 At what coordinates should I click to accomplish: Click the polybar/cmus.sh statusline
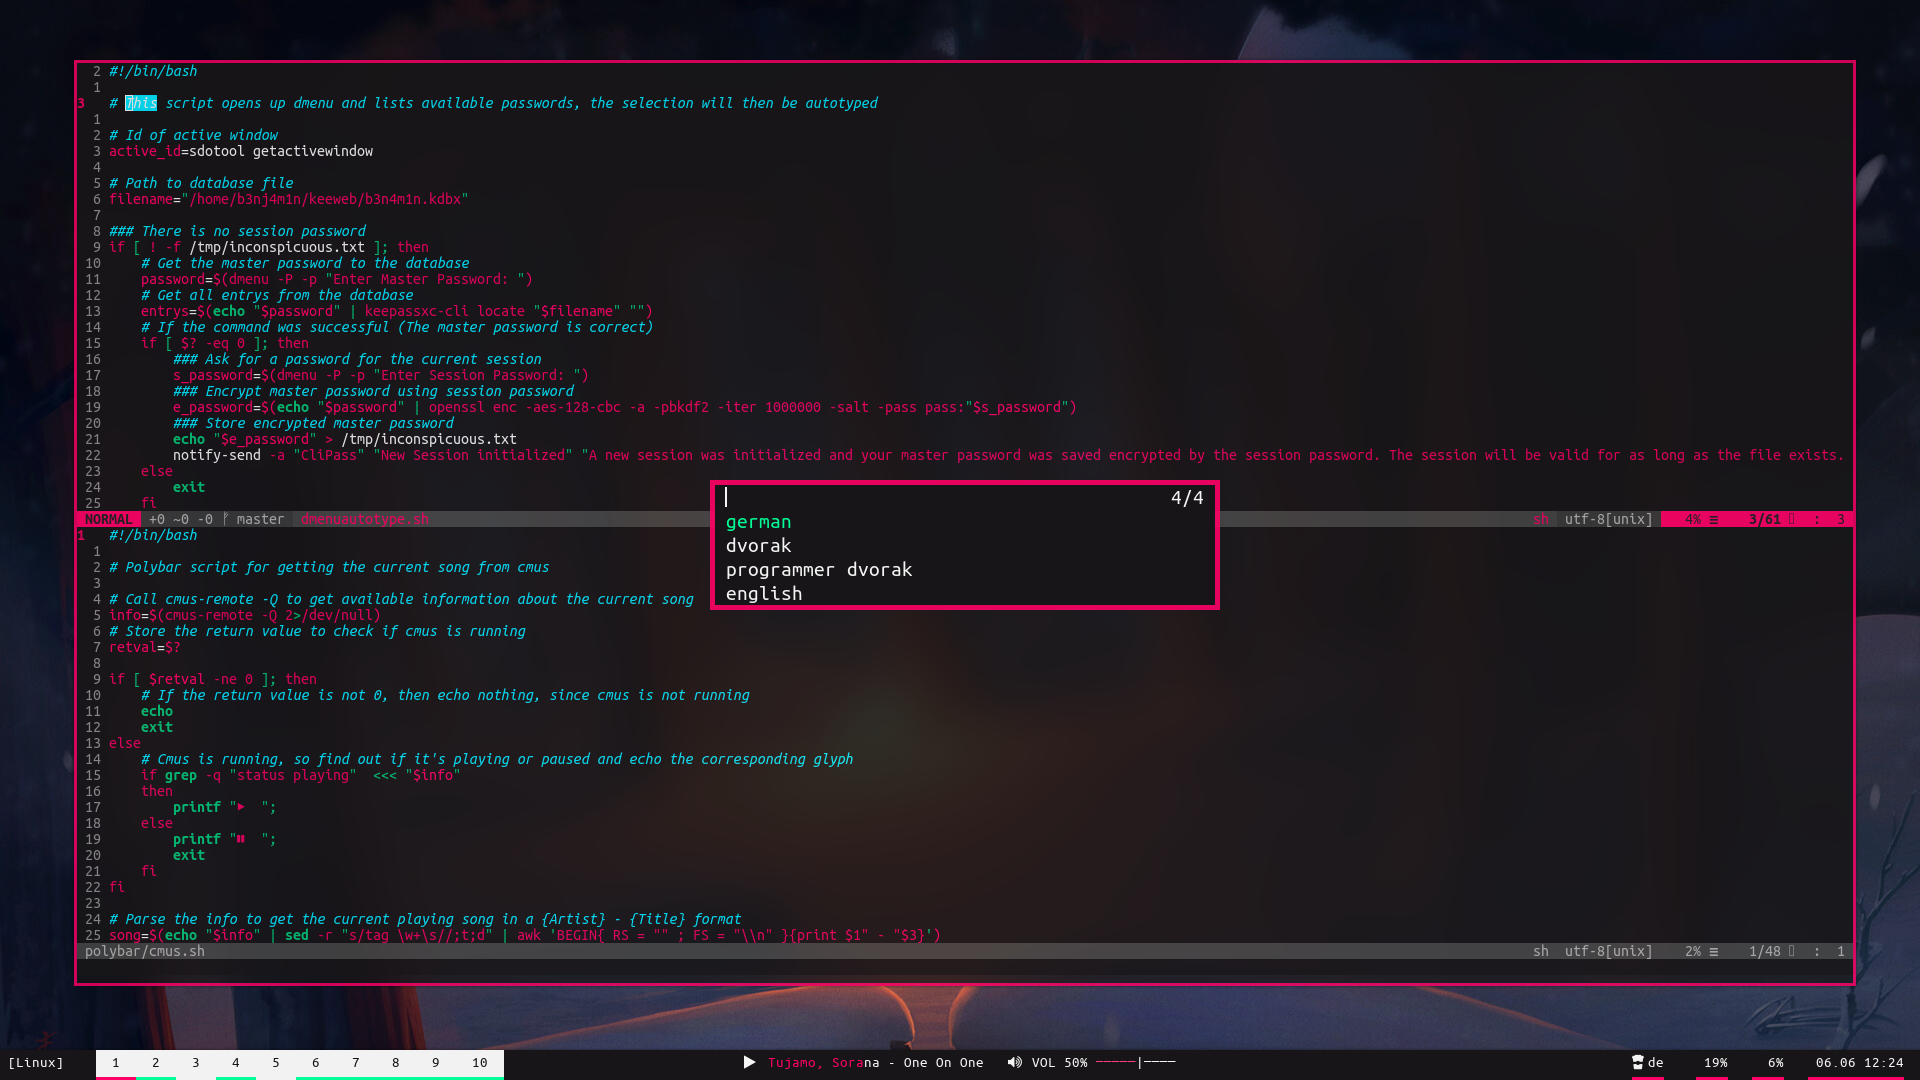tap(145, 951)
